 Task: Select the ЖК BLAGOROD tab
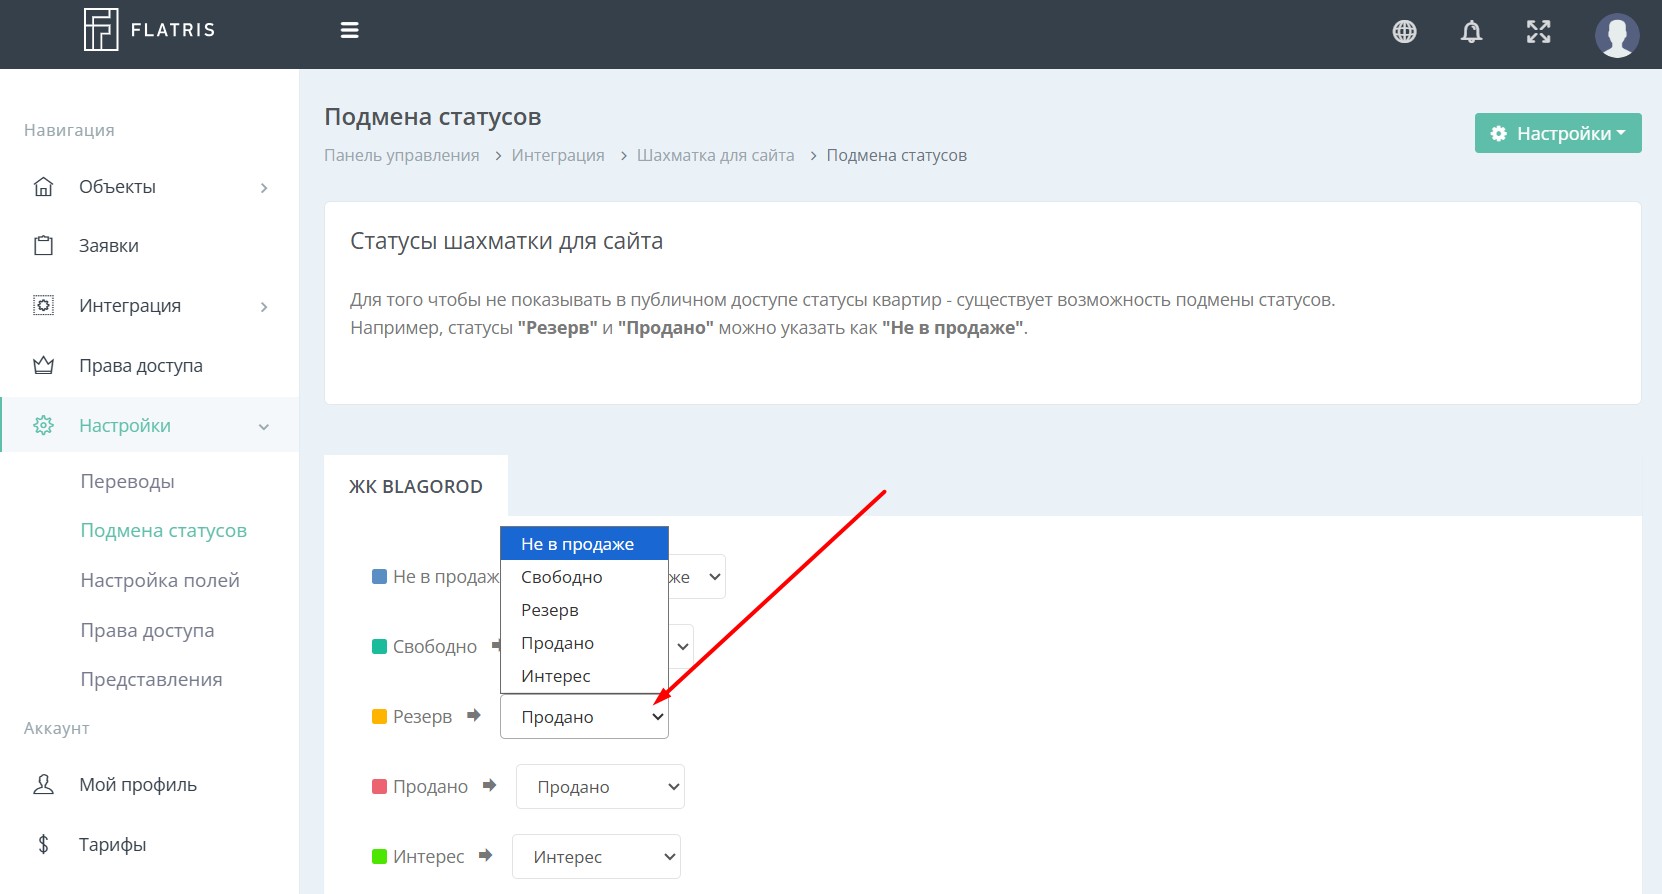click(x=415, y=487)
